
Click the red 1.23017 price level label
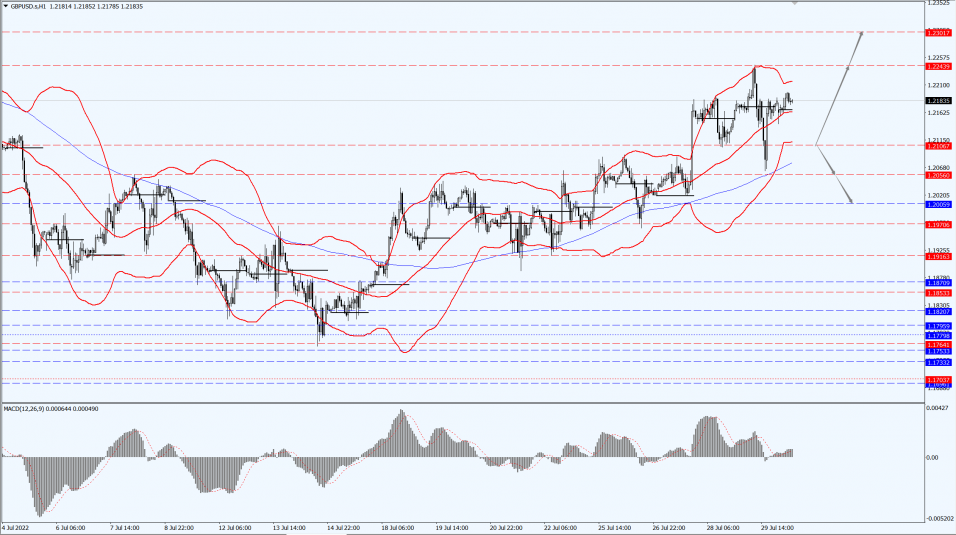coord(938,33)
